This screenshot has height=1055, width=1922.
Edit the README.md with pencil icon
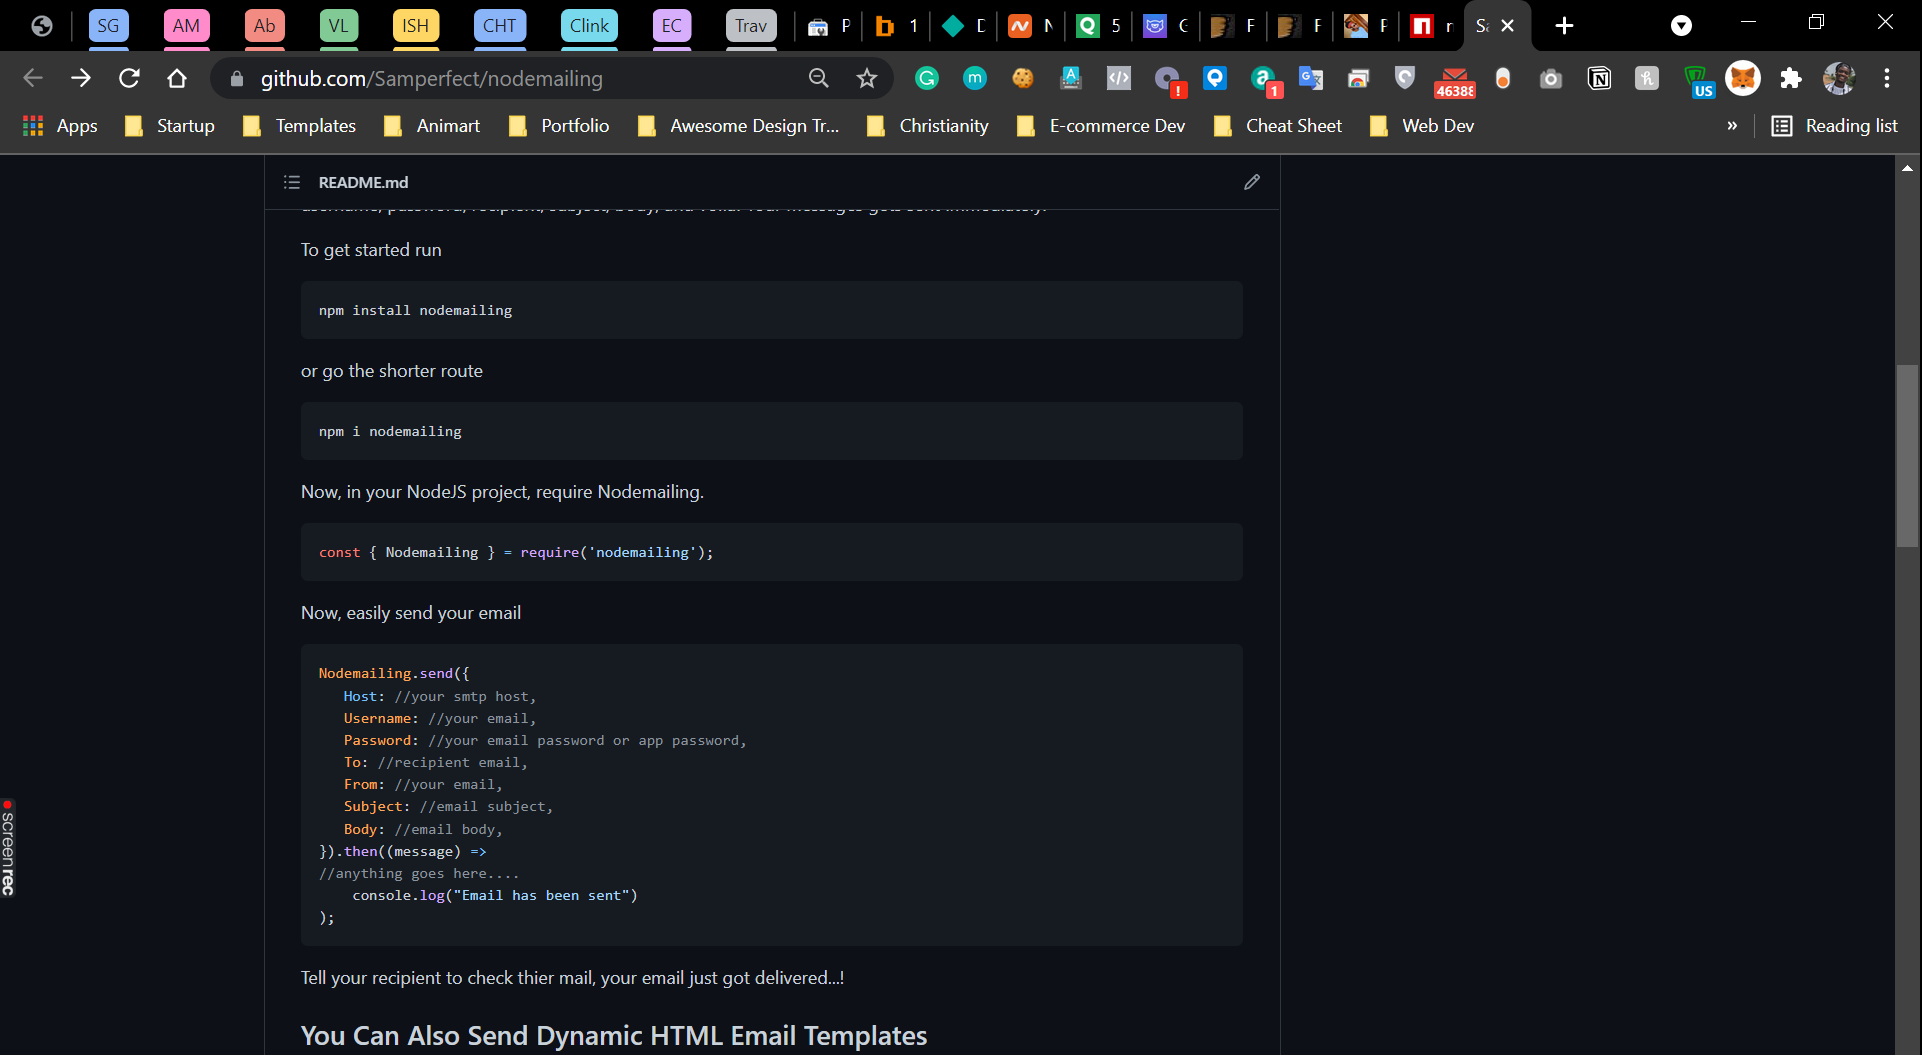1251,182
